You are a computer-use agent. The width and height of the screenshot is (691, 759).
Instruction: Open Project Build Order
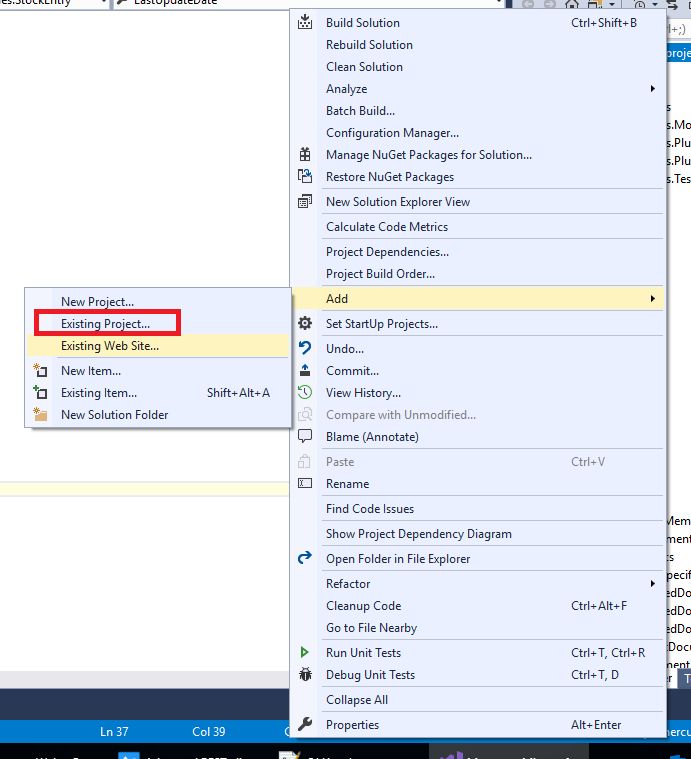click(x=380, y=273)
